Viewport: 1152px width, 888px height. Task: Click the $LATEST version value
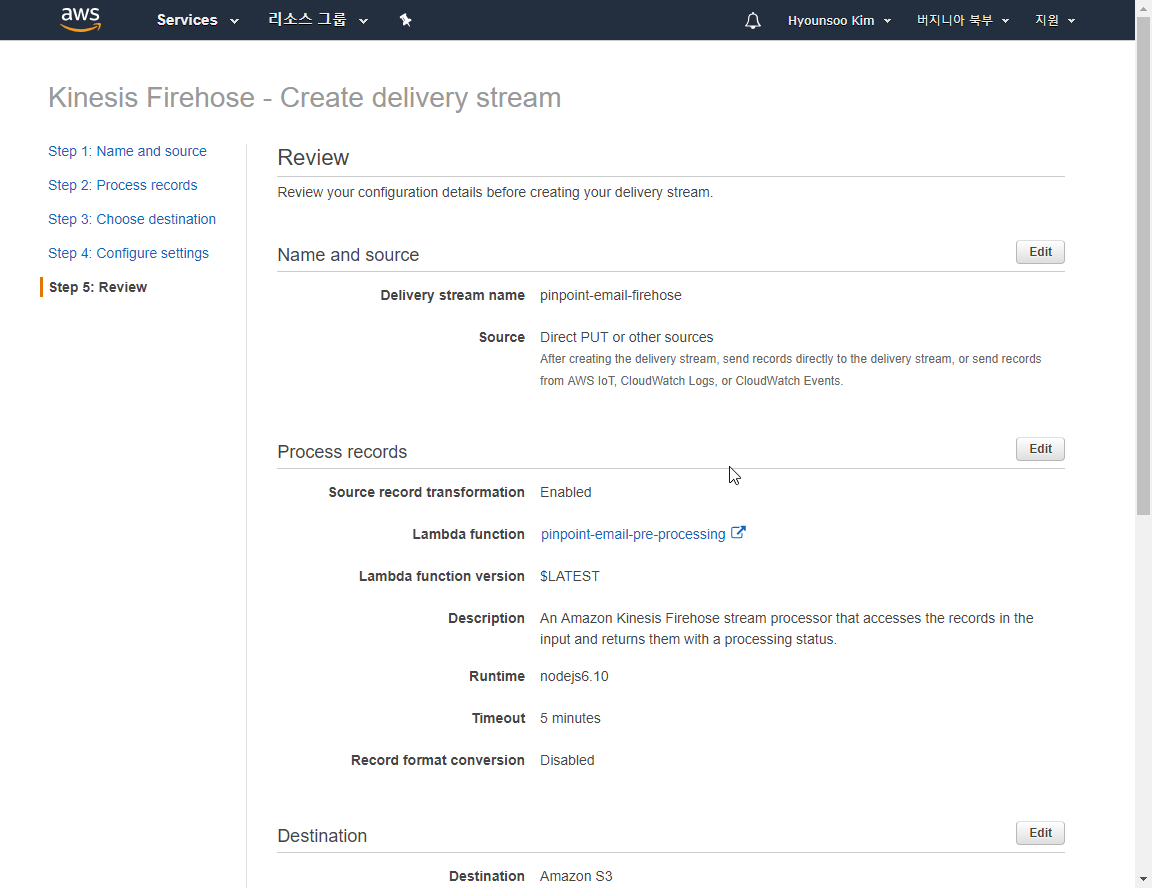coord(569,577)
